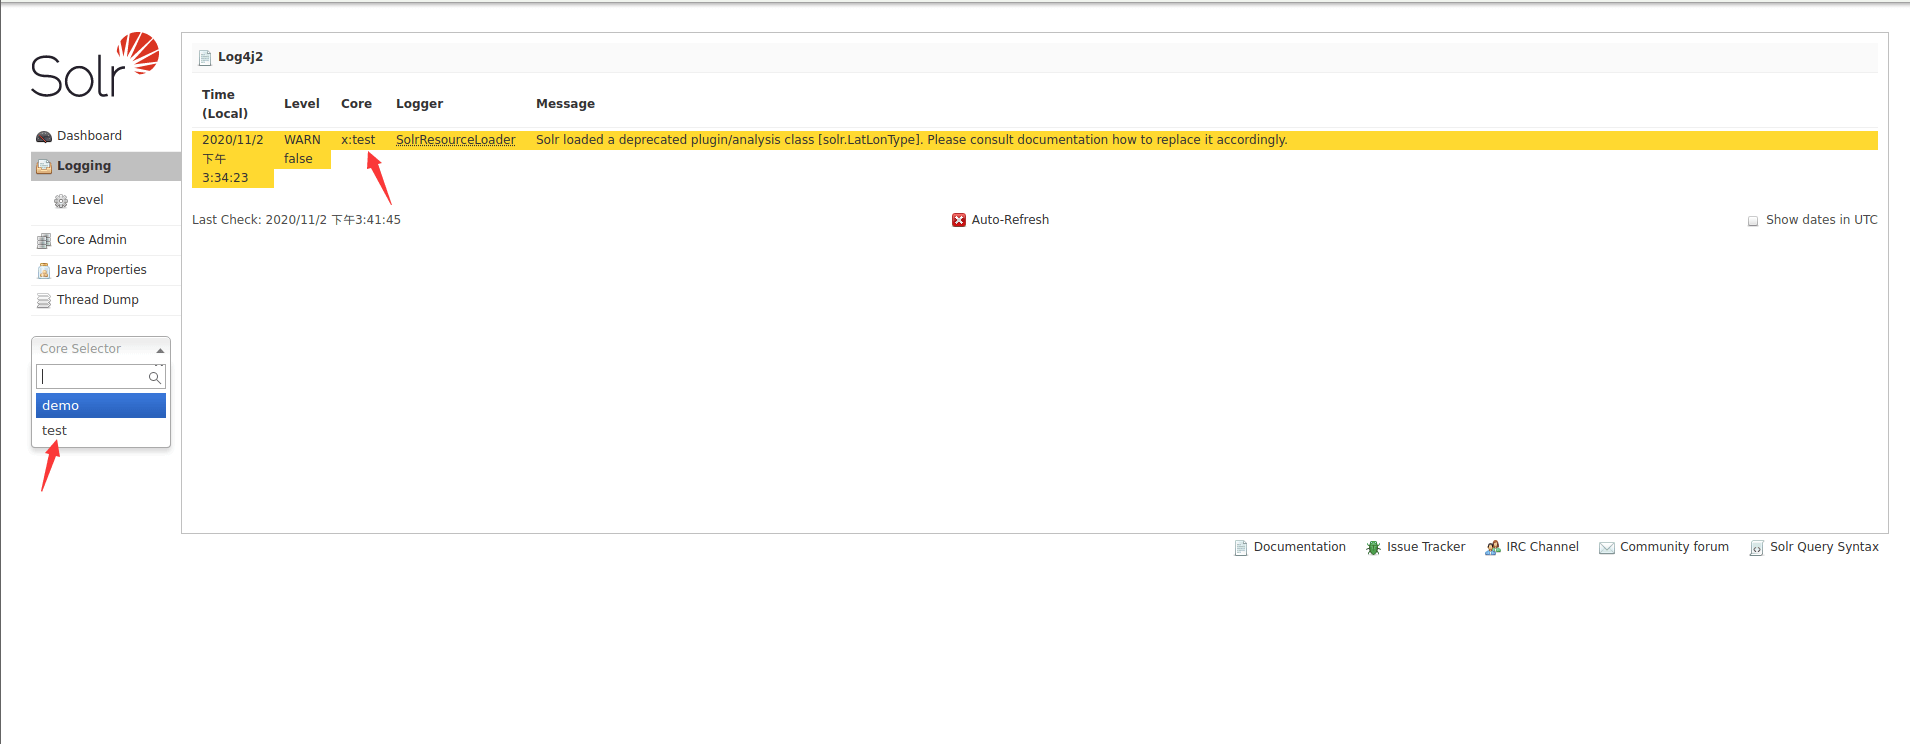Toggle the Auto-Refresh option

point(1000,220)
